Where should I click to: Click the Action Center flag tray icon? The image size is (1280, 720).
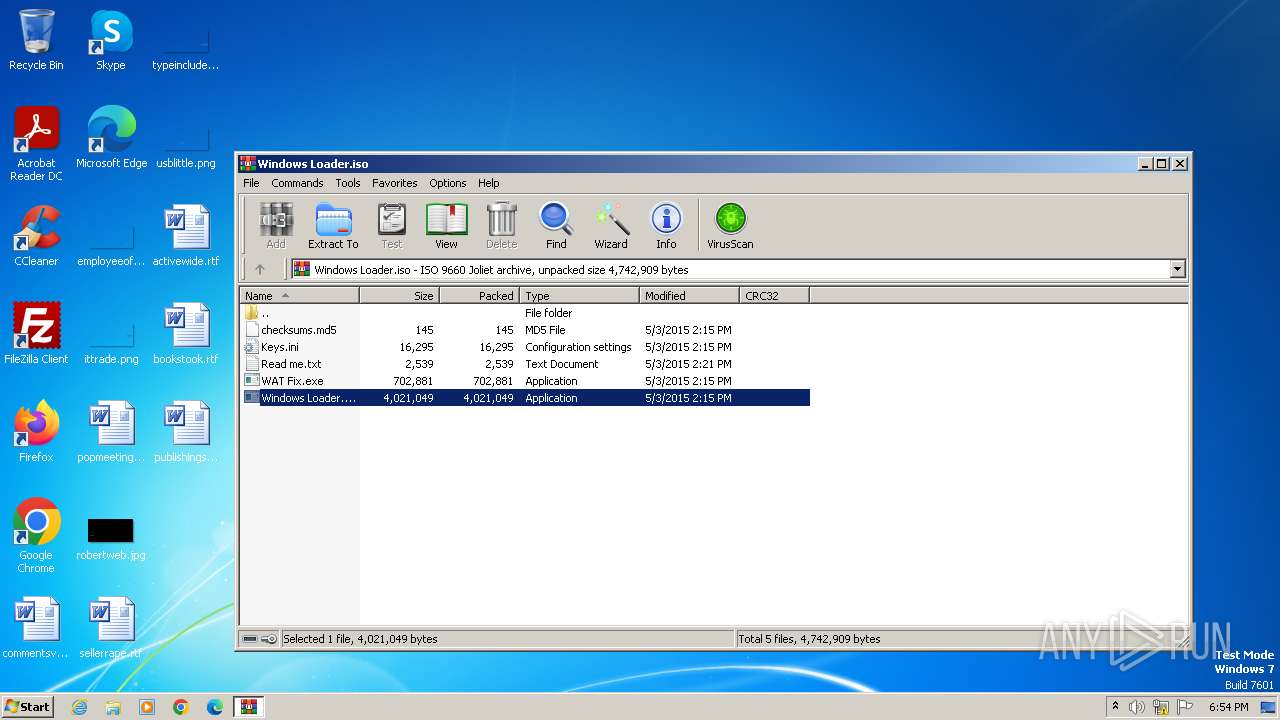click(x=1185, y=707)
